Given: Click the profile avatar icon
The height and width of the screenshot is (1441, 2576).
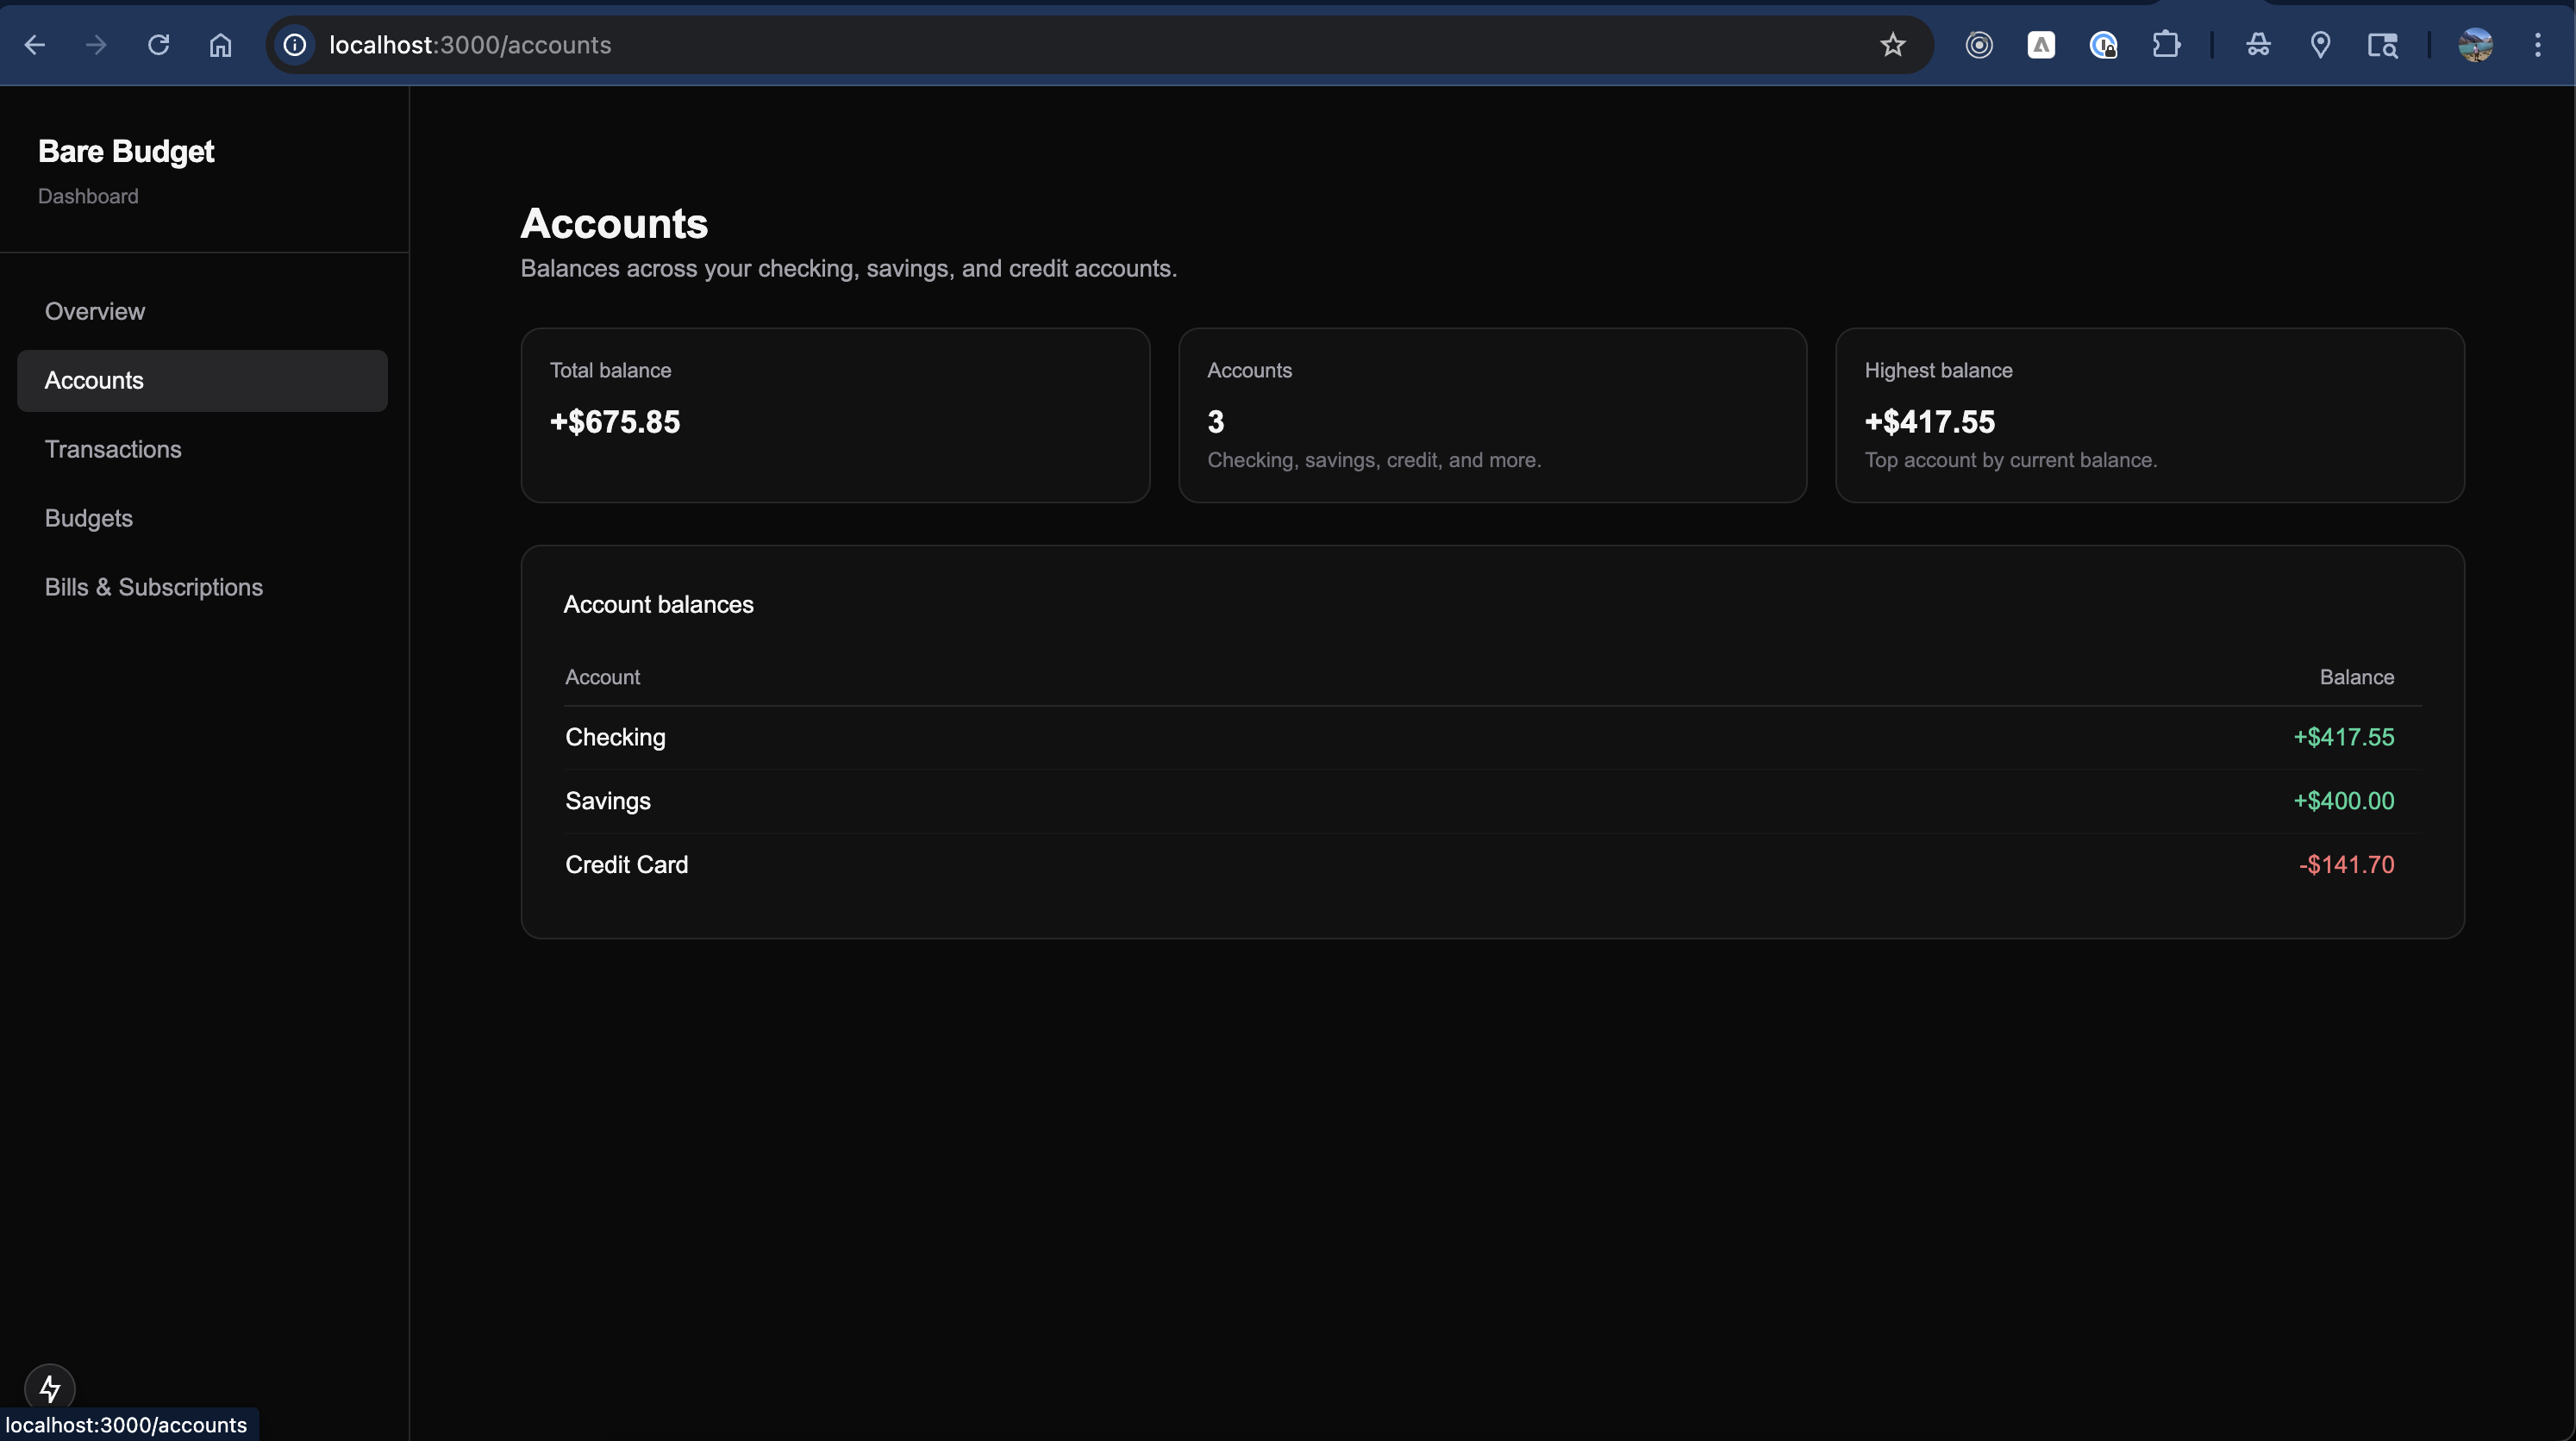Looking at the screenshot, I should coord(2475,45).
